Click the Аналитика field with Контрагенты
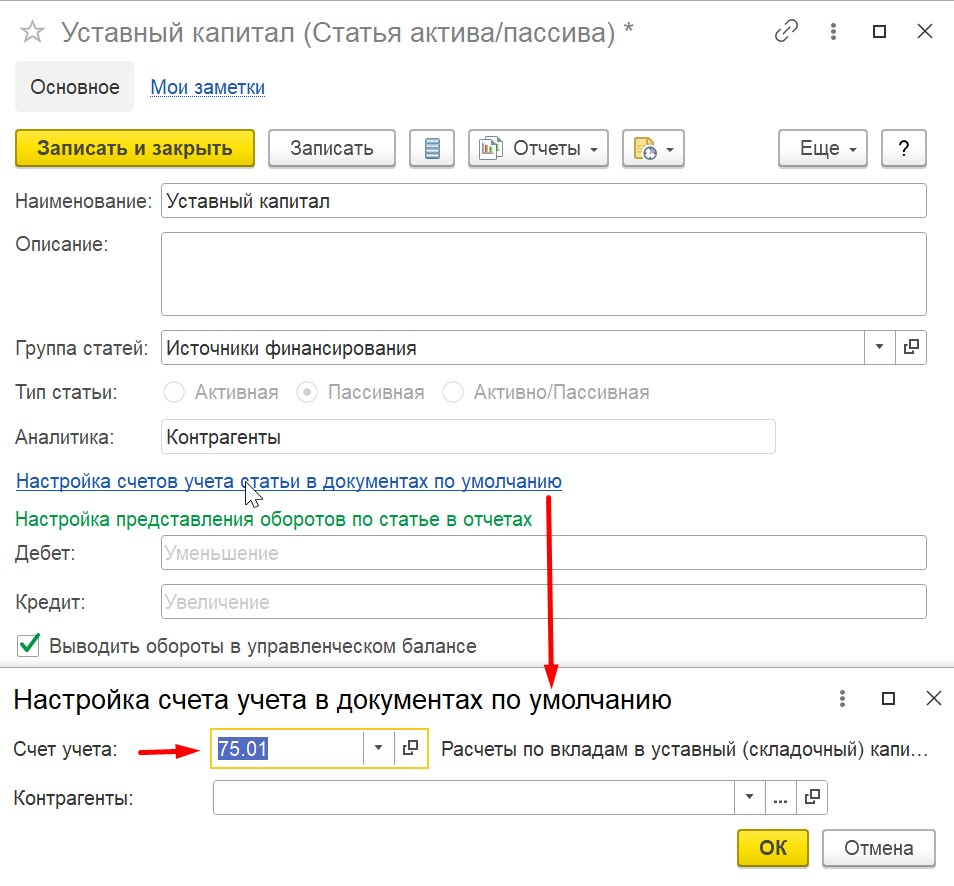Image resolution: width=954 pixels, height=886 pixels. pos(468,436)
